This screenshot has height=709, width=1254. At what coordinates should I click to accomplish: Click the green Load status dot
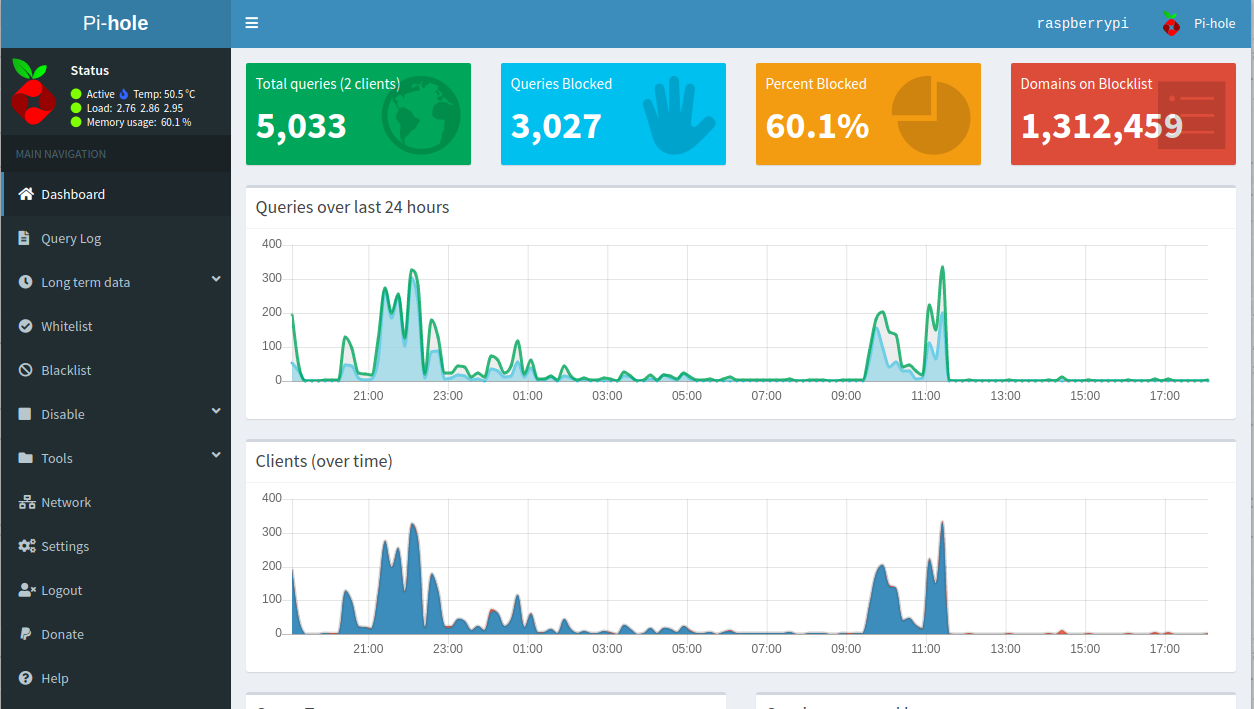tap(76, 108)
